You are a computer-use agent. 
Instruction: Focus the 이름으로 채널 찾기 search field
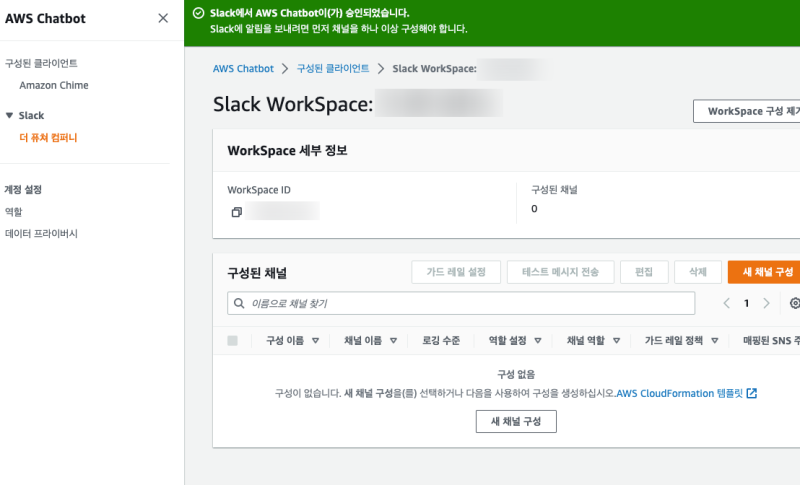461,303
